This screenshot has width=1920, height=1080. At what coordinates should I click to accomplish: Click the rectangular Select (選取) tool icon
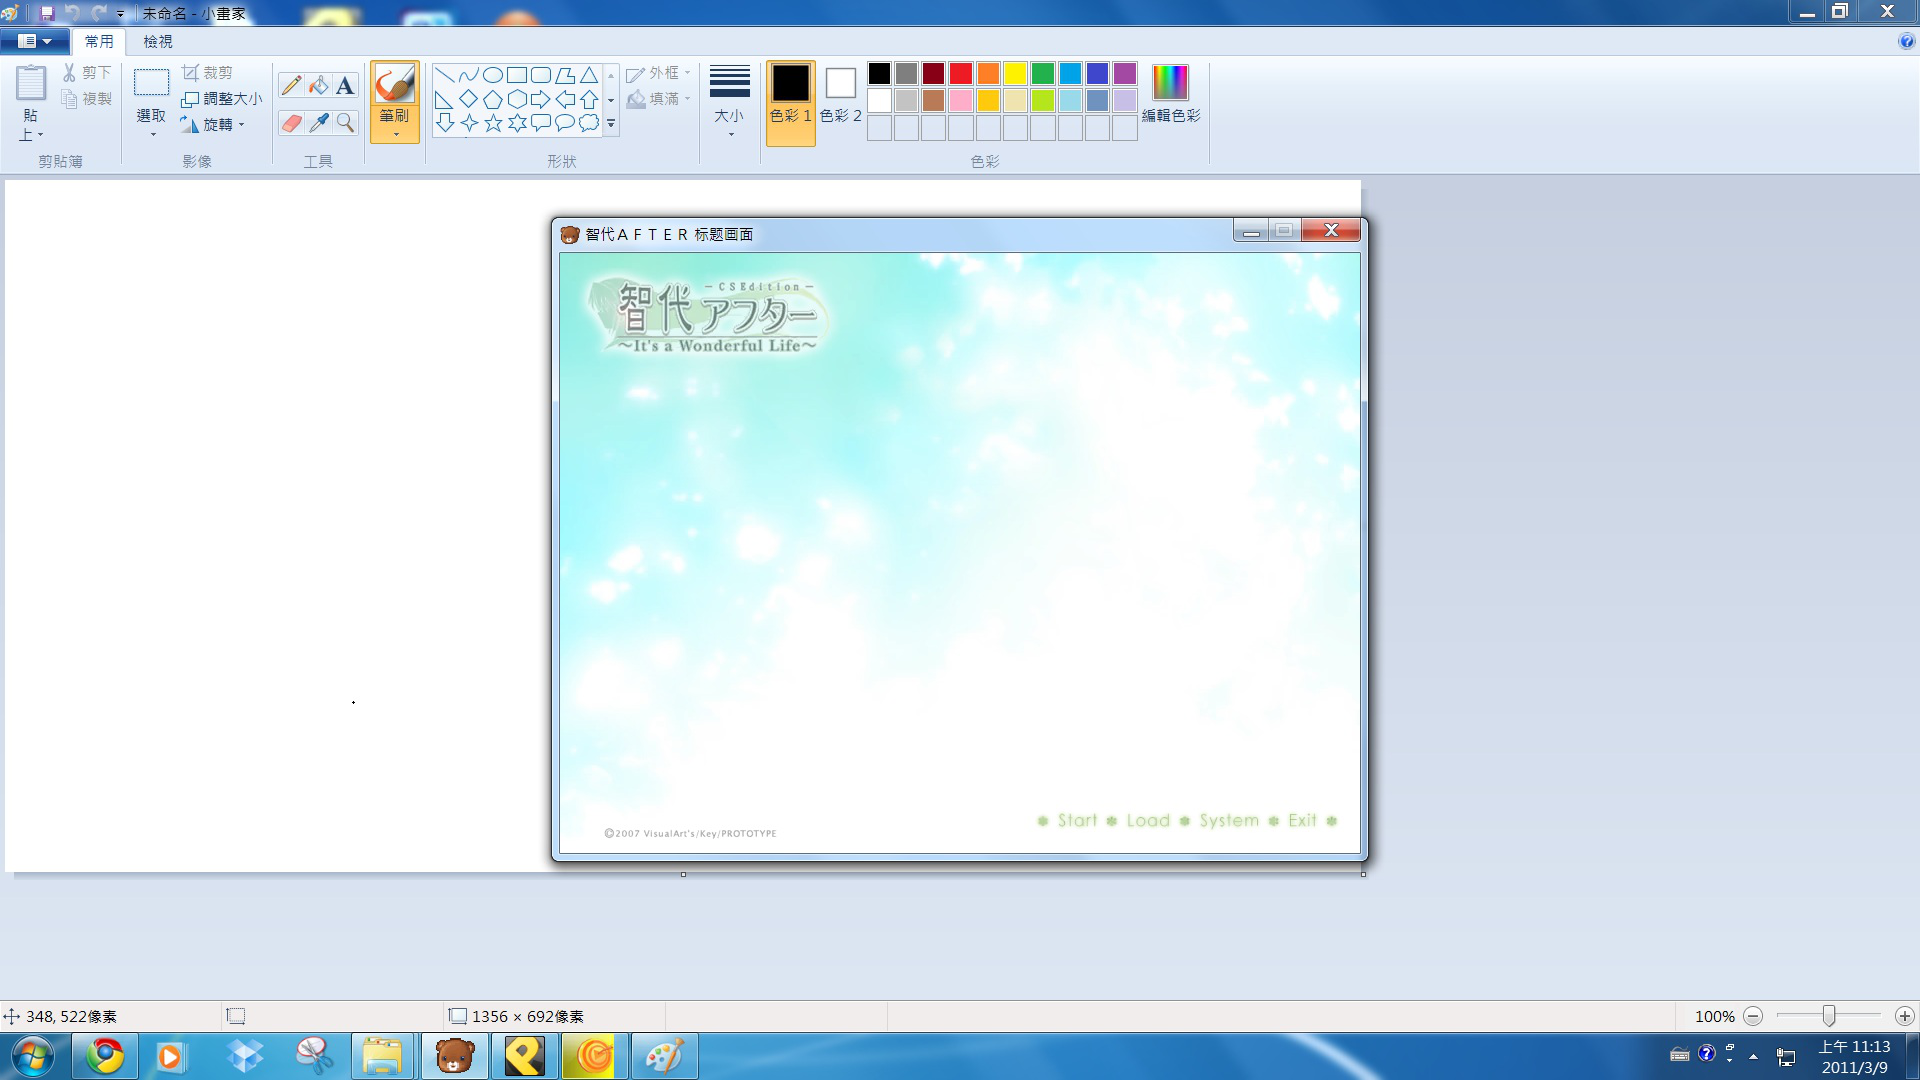point(151,83)
